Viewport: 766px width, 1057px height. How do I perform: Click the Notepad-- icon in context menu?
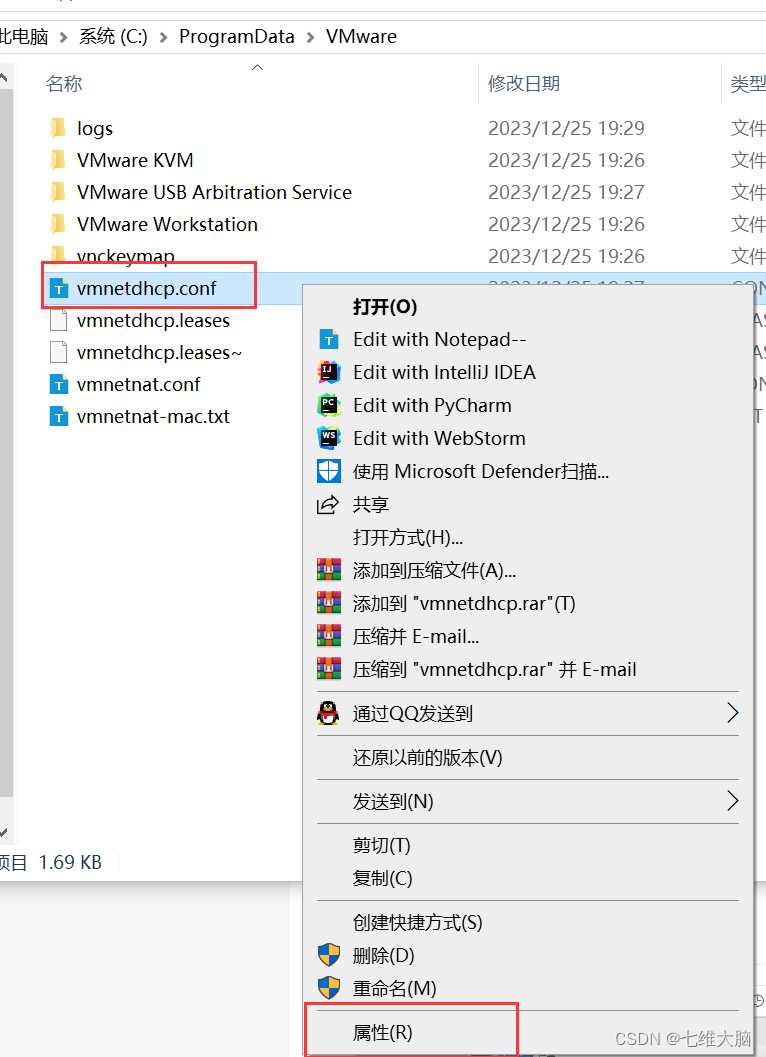[x=328, y=339]
